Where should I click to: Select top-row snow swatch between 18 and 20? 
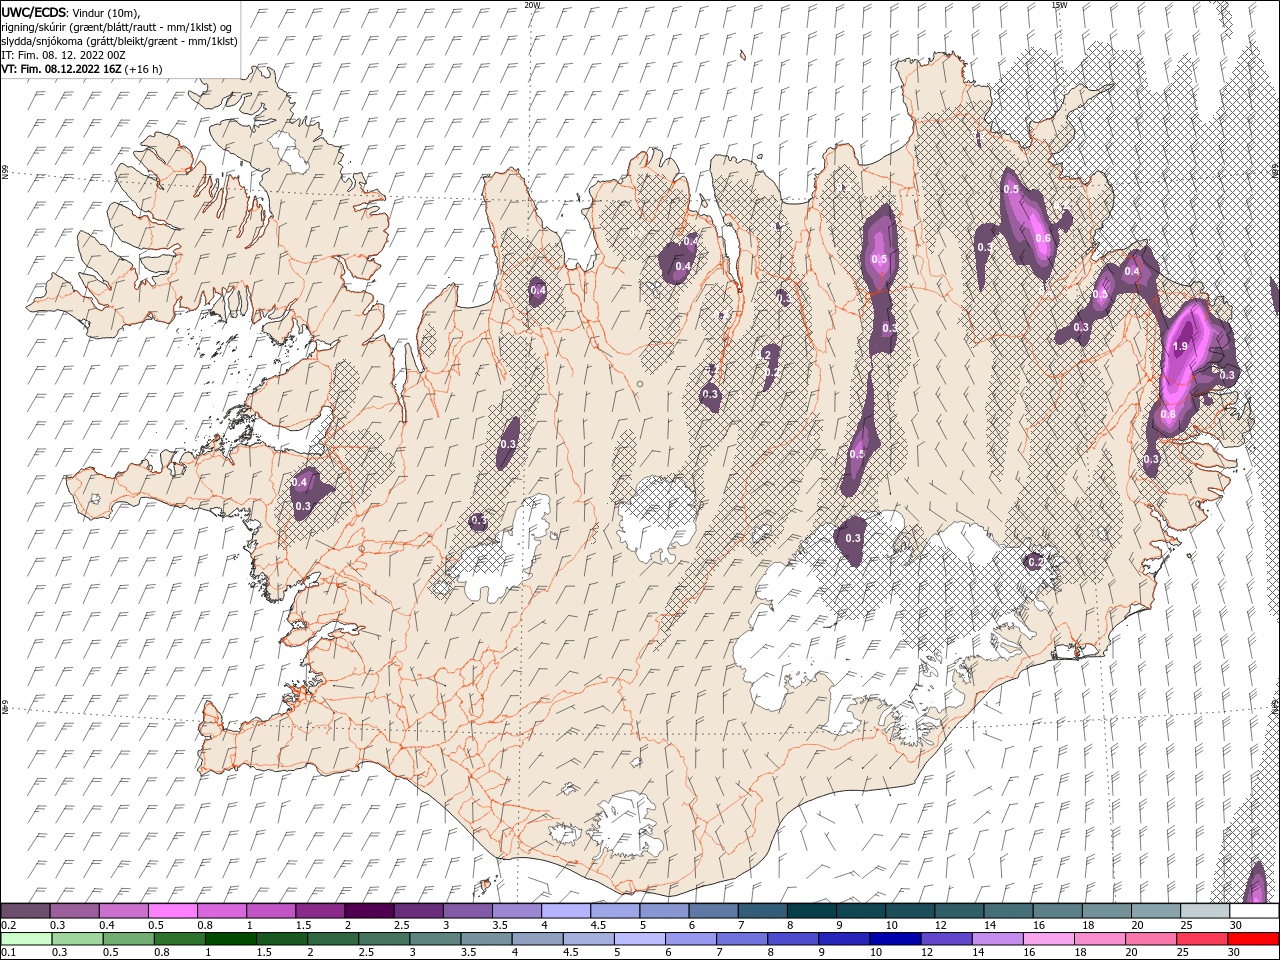click(1106, 911)
